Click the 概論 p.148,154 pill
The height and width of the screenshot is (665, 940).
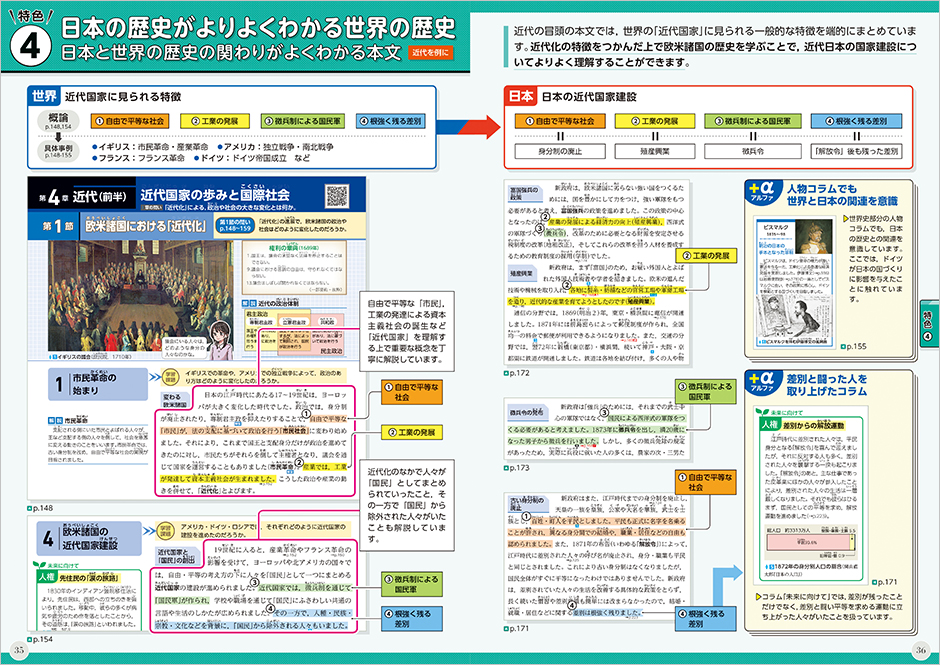(58, 120)
